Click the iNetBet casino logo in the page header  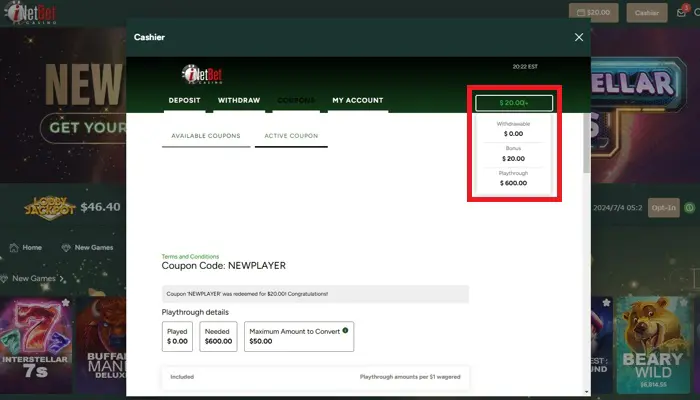tap(31, 12)
